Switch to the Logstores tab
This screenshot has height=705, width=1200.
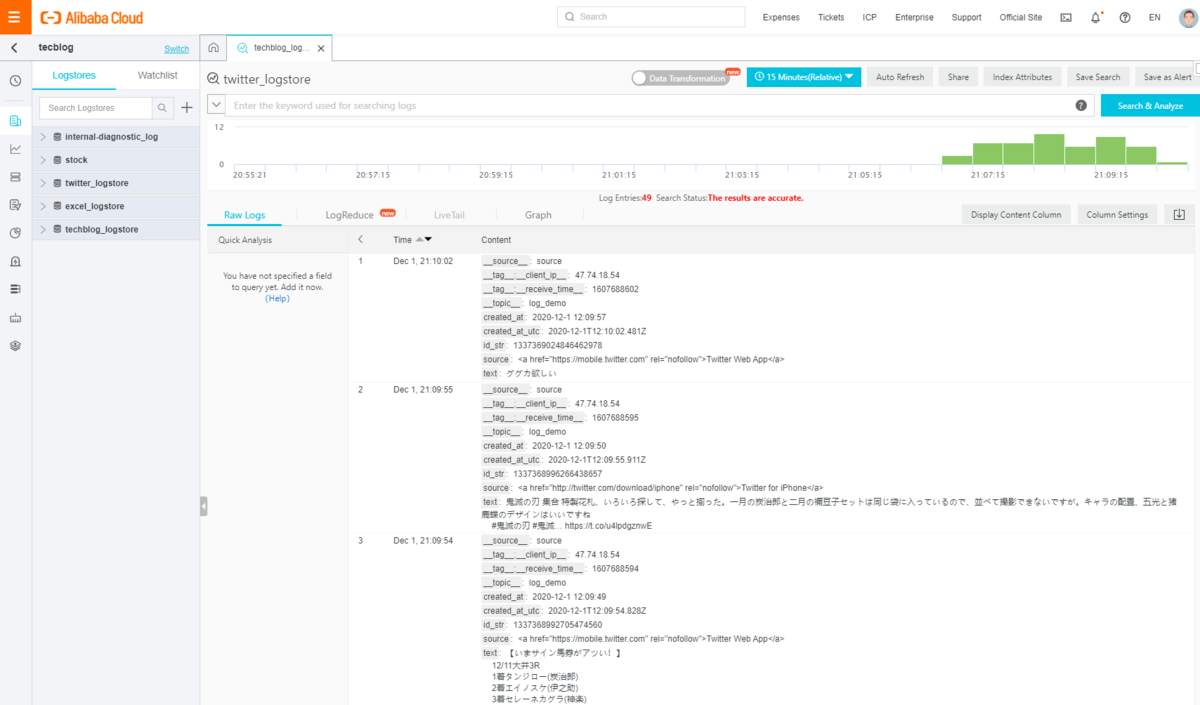(74, 75)
